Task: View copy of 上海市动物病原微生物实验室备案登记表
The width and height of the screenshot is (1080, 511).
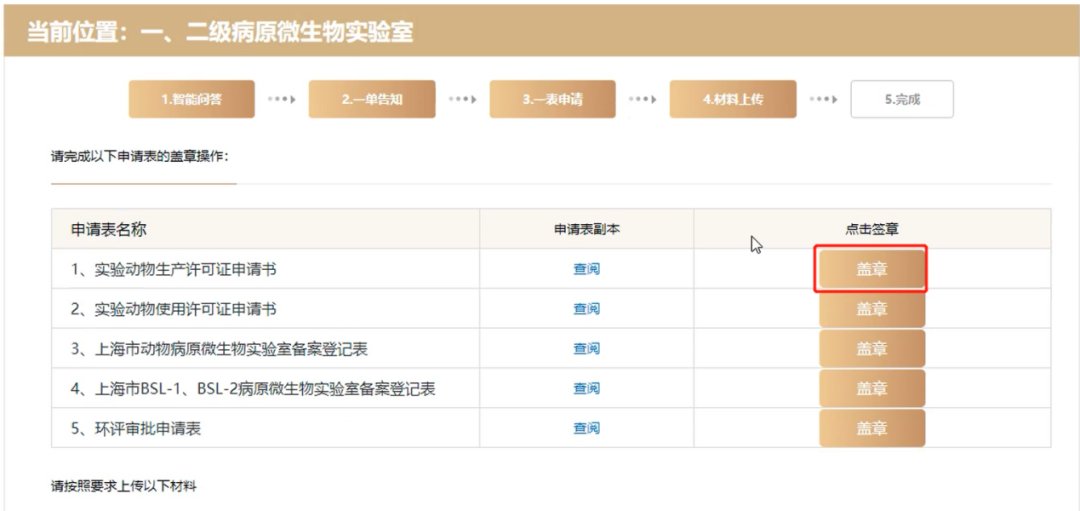Action: [586, 349]
